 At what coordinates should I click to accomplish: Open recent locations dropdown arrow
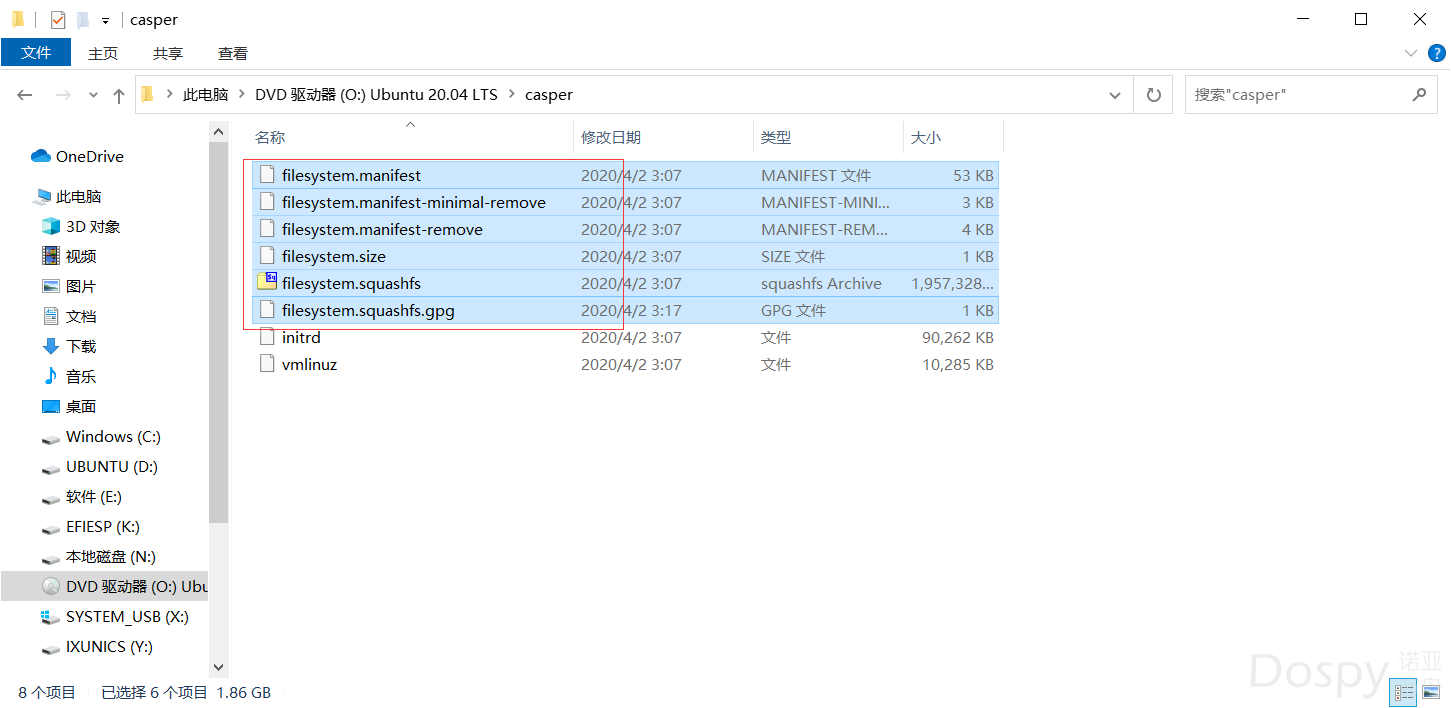[94, 95]
